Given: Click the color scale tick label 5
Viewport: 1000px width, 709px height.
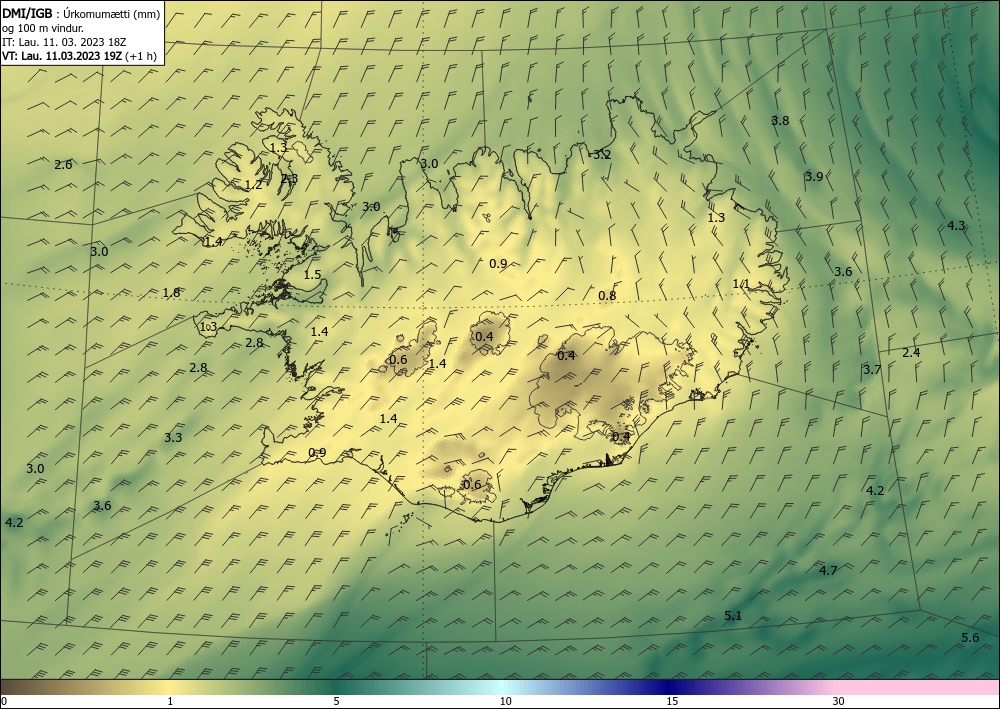Looking at the screenshot, I should point(336,701).
